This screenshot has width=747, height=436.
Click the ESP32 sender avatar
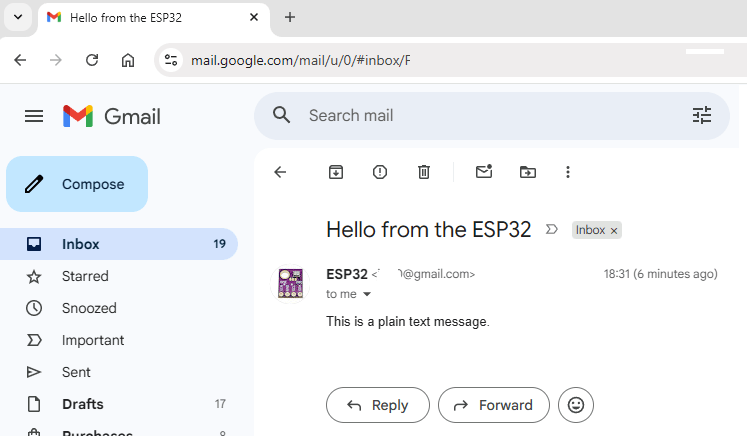(x=290, y=284)
